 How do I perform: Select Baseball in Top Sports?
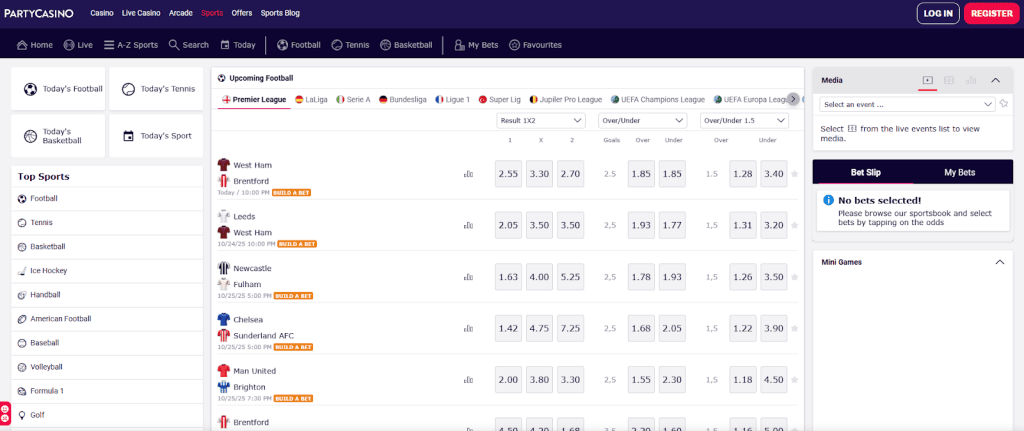(x=107, y=343)
